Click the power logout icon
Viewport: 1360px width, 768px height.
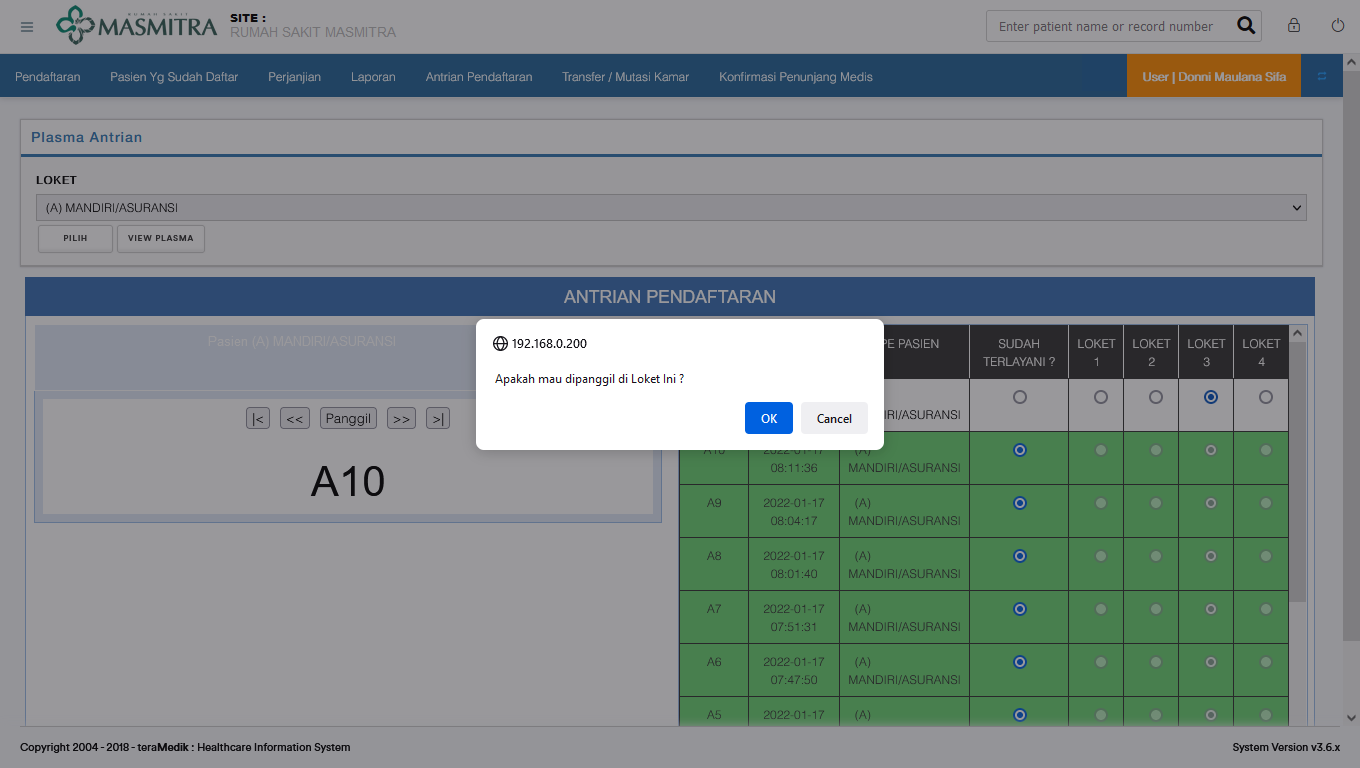coord(1338,26)
